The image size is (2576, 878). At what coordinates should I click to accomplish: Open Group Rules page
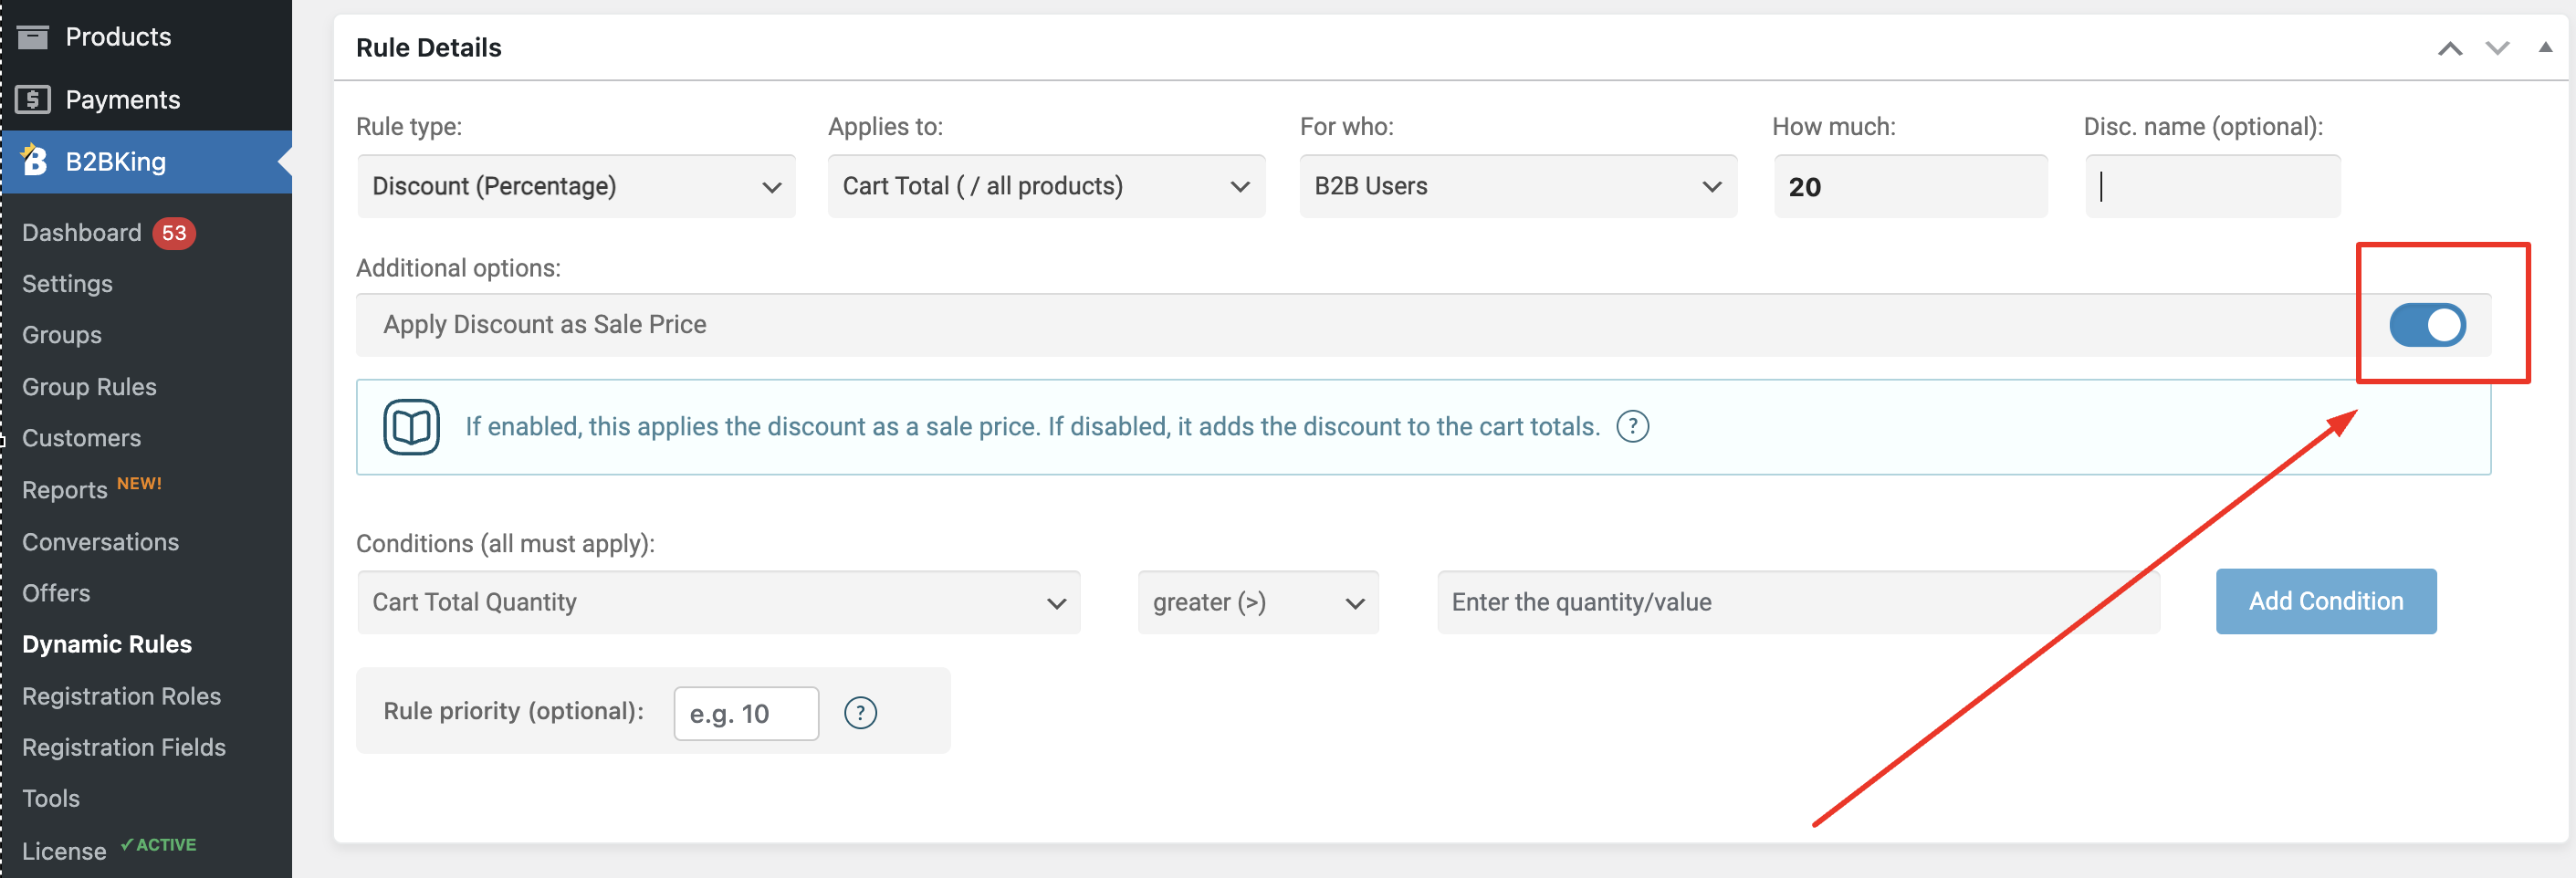point(89,387)
